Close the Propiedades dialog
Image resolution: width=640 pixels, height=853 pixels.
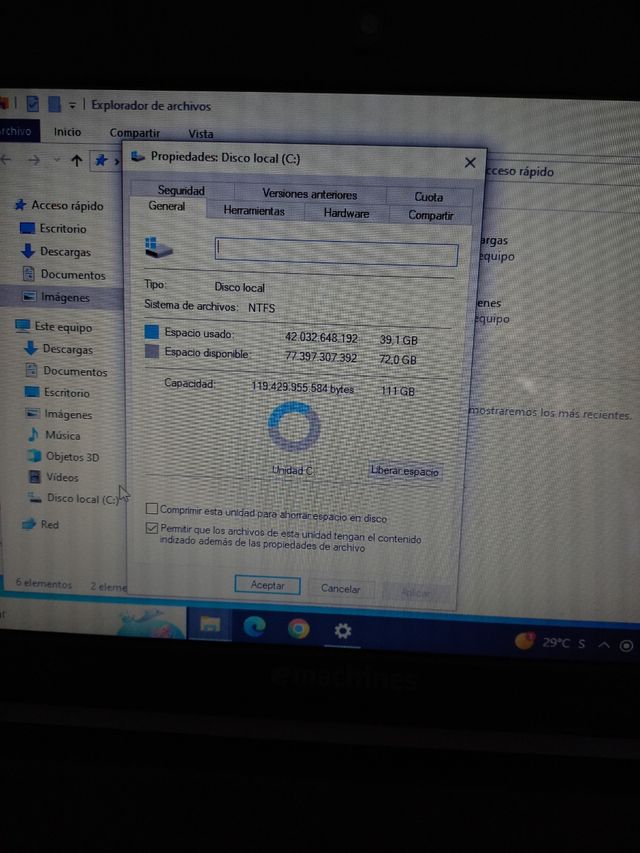(x=470, y=163)
